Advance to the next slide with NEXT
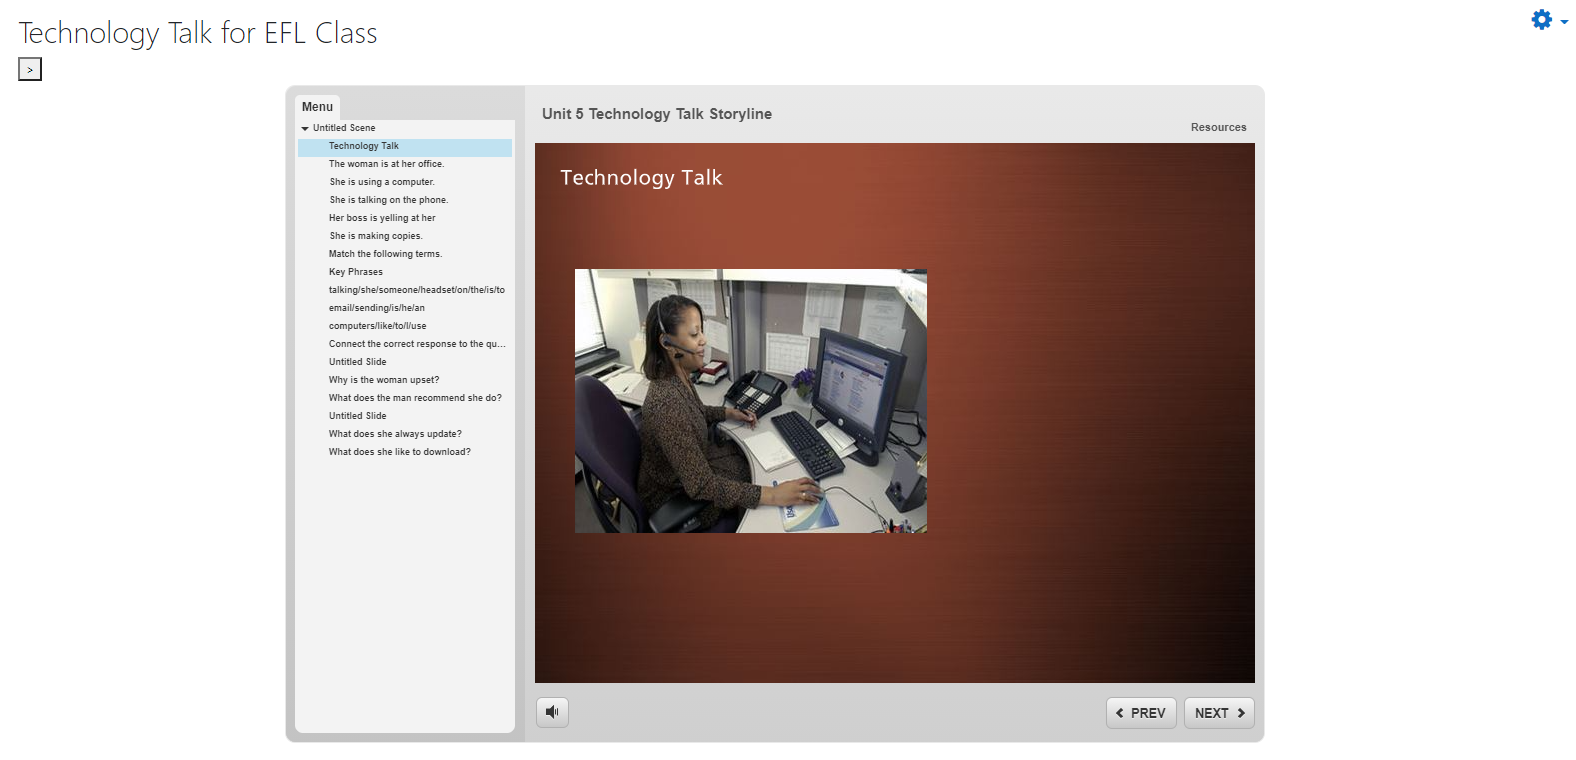 pos(1219,713)
